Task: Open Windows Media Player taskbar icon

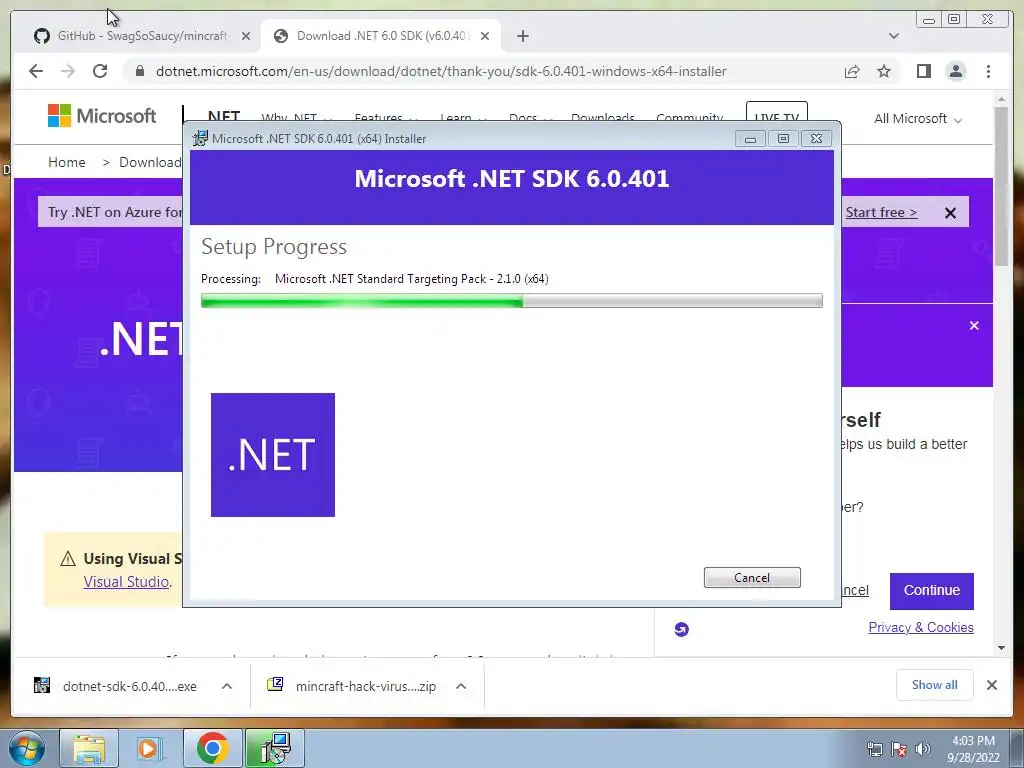Action: 148,748
